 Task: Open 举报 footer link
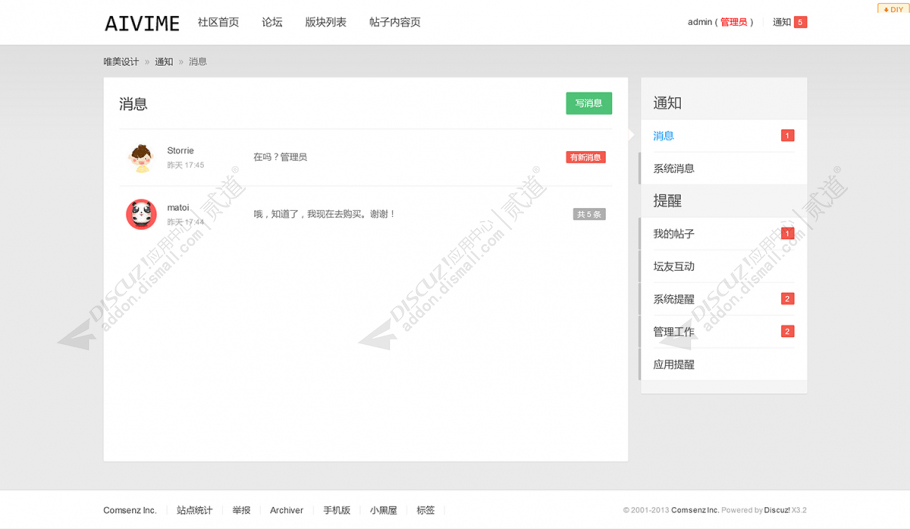[x=241, y=510]
